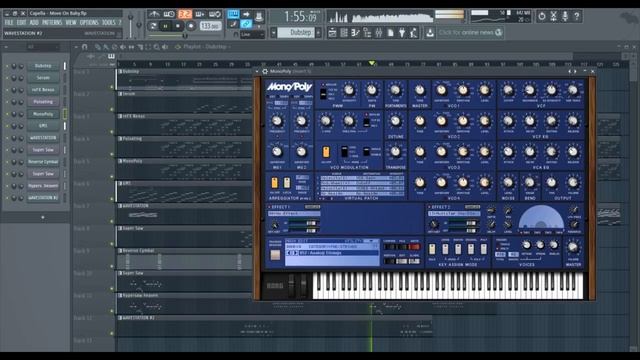Stop playback with the stop button
Screen dimensions: 640x360
coord(178,26)
